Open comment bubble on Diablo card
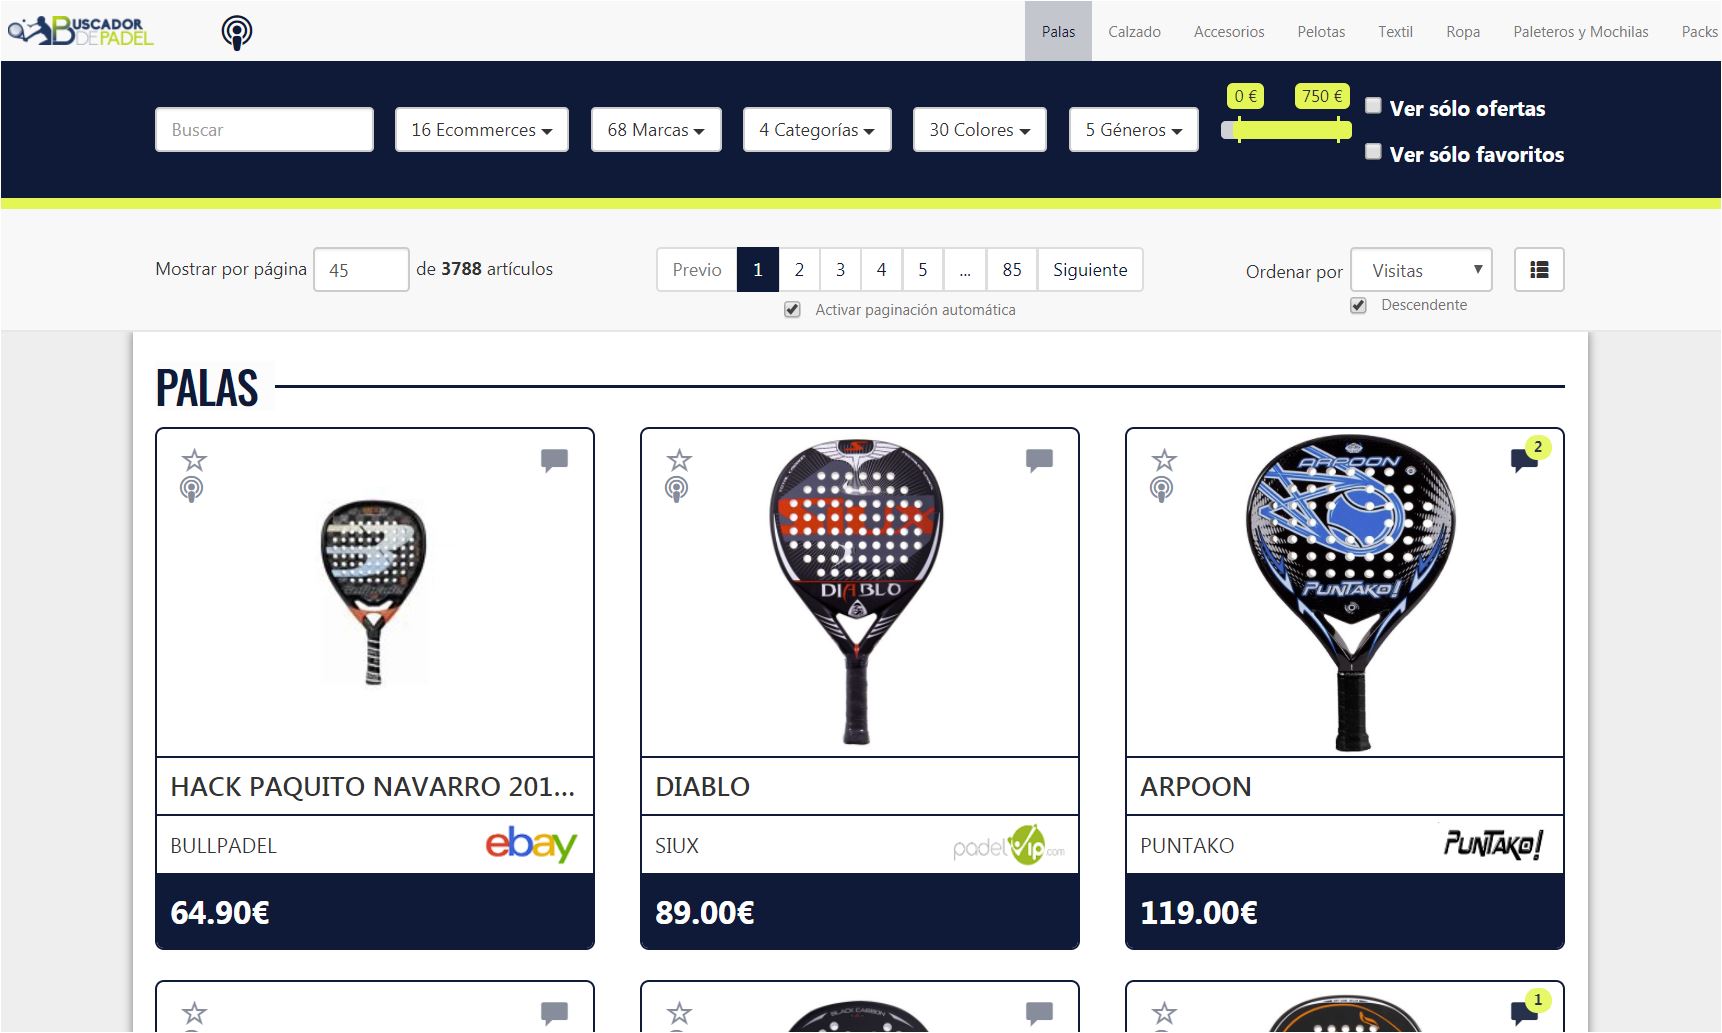 [x=1039, y=460]
